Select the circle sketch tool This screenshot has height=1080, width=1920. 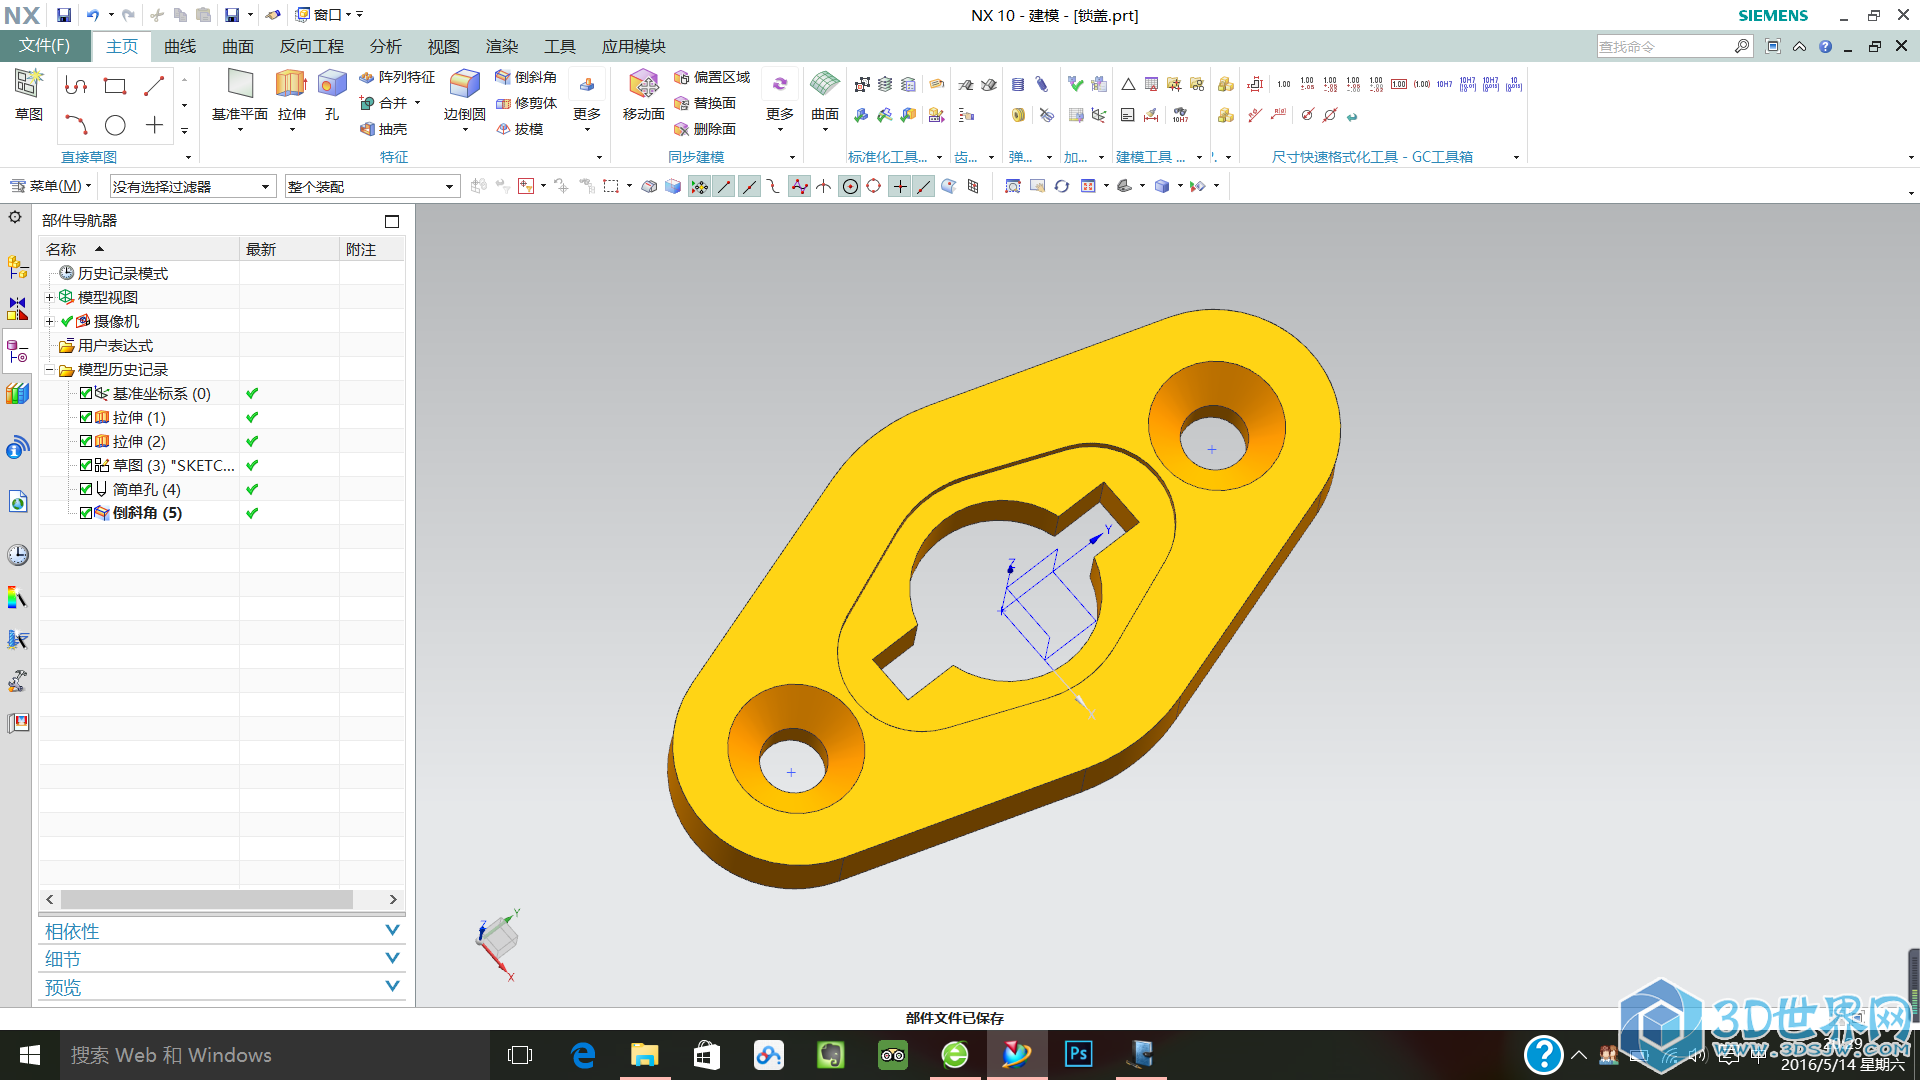pyautogui.click(x=115, y=125)
